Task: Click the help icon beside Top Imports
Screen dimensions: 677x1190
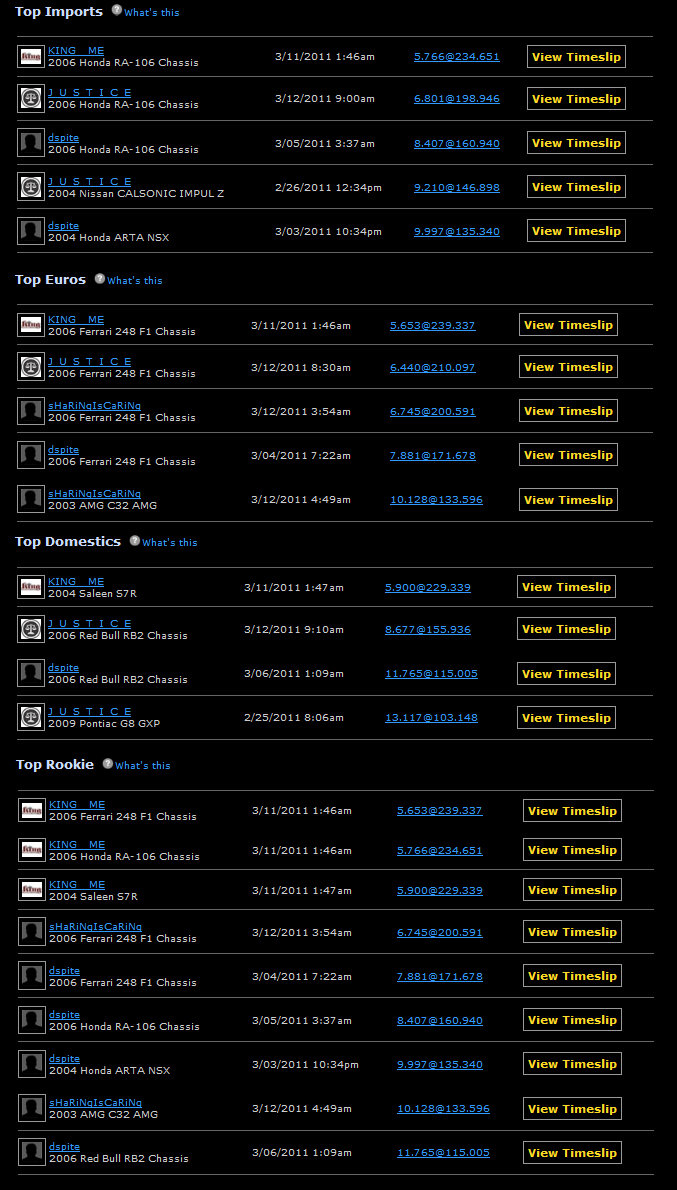Action: pyautogui.click(x=117, y=10)
